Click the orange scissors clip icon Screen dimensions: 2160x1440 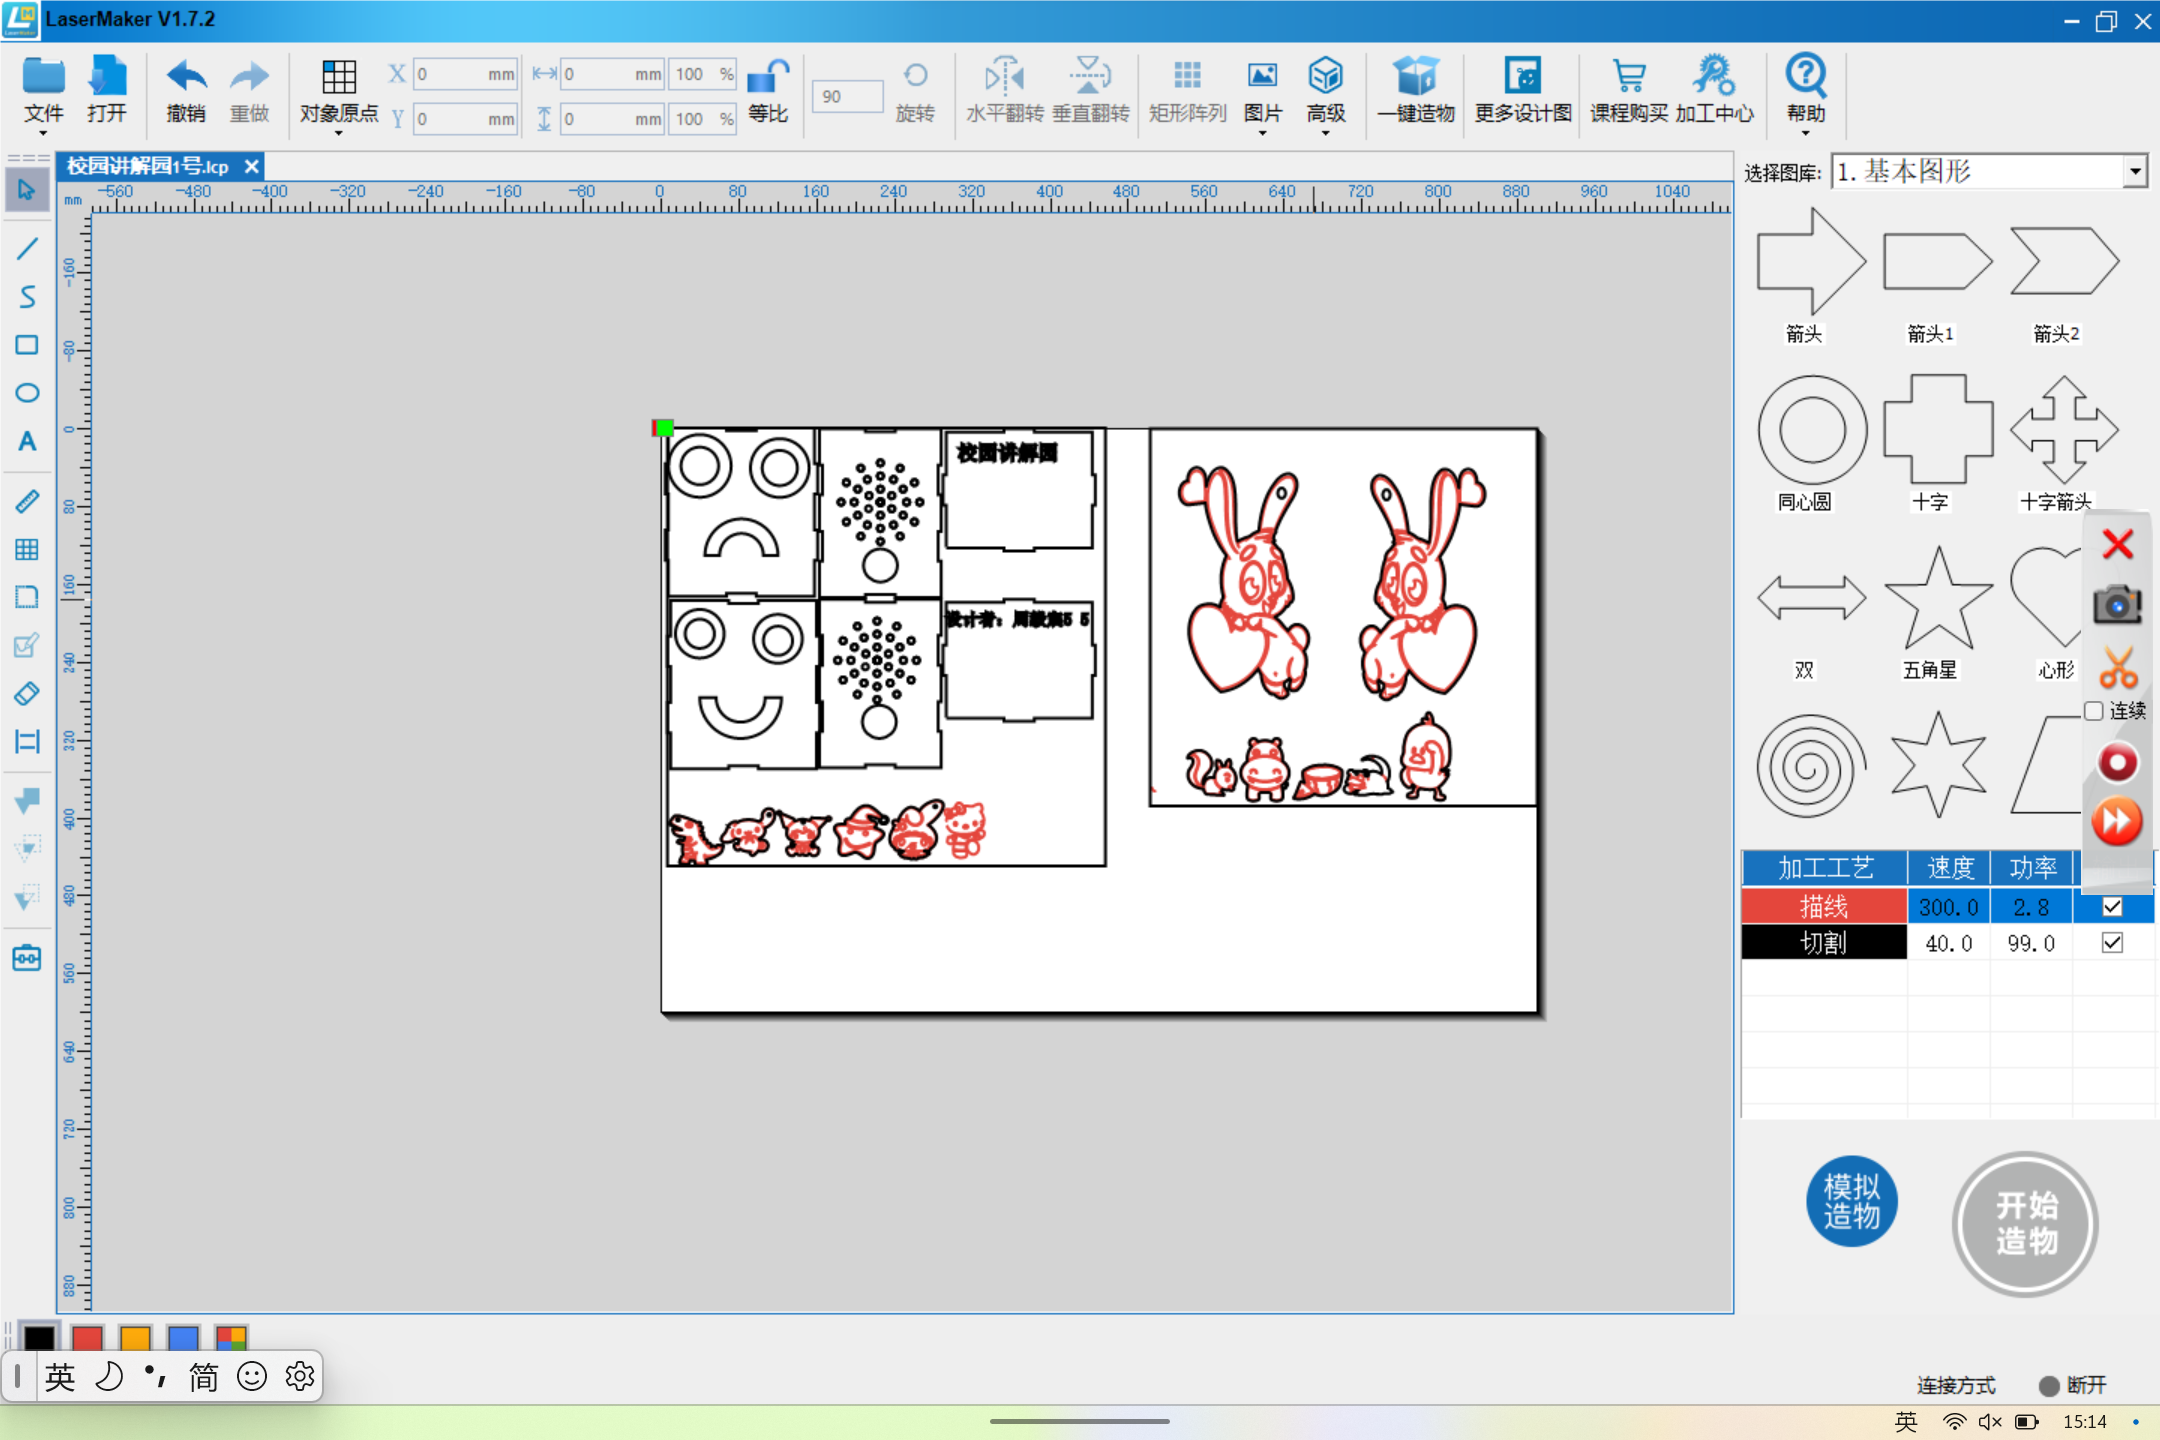[x=2117, y=668]
